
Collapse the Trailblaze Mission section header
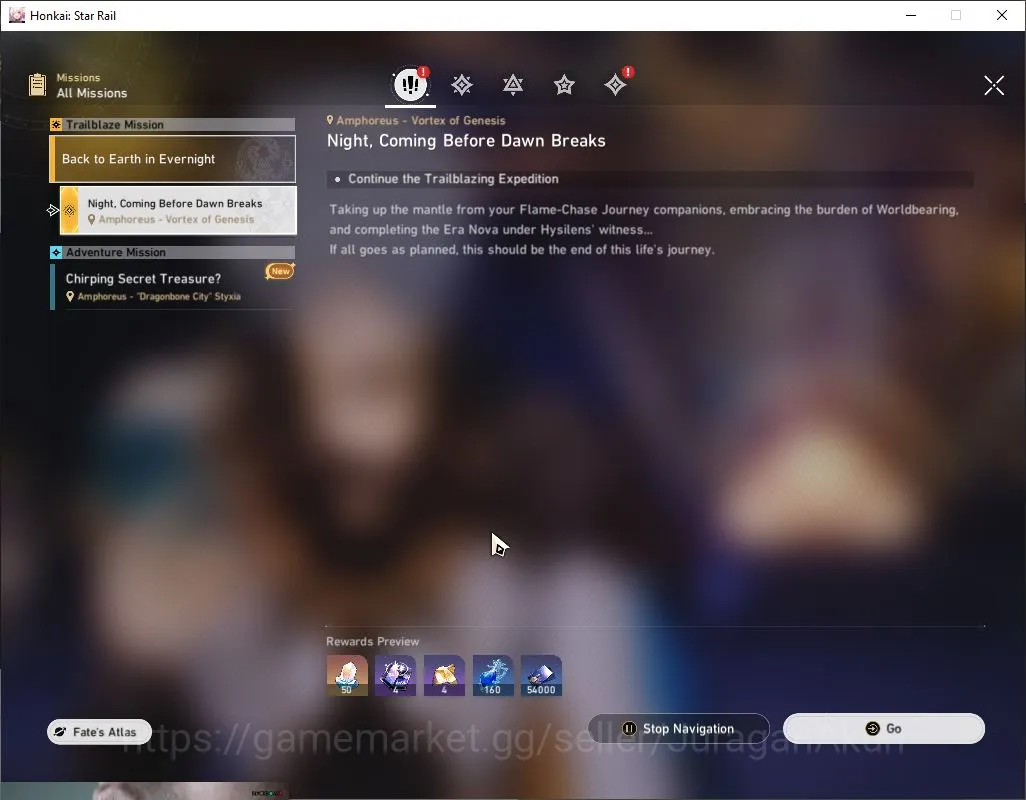(x=173, y=124)
